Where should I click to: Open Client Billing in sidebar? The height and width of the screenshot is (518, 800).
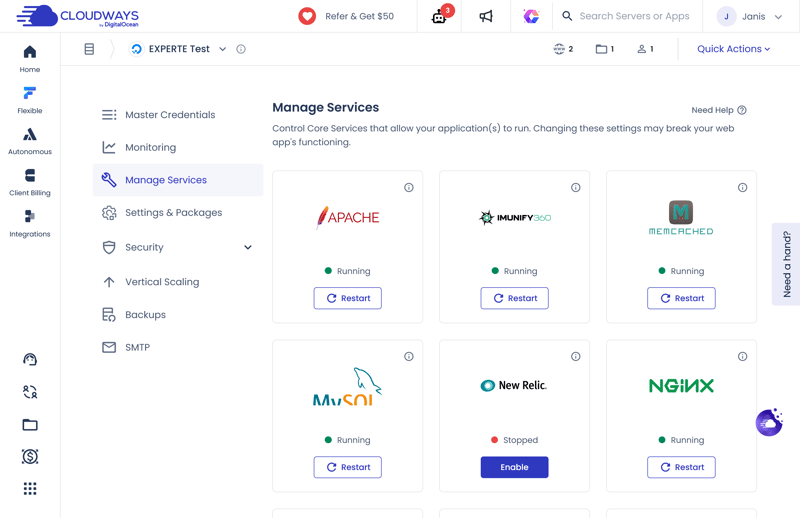[30, 176]
